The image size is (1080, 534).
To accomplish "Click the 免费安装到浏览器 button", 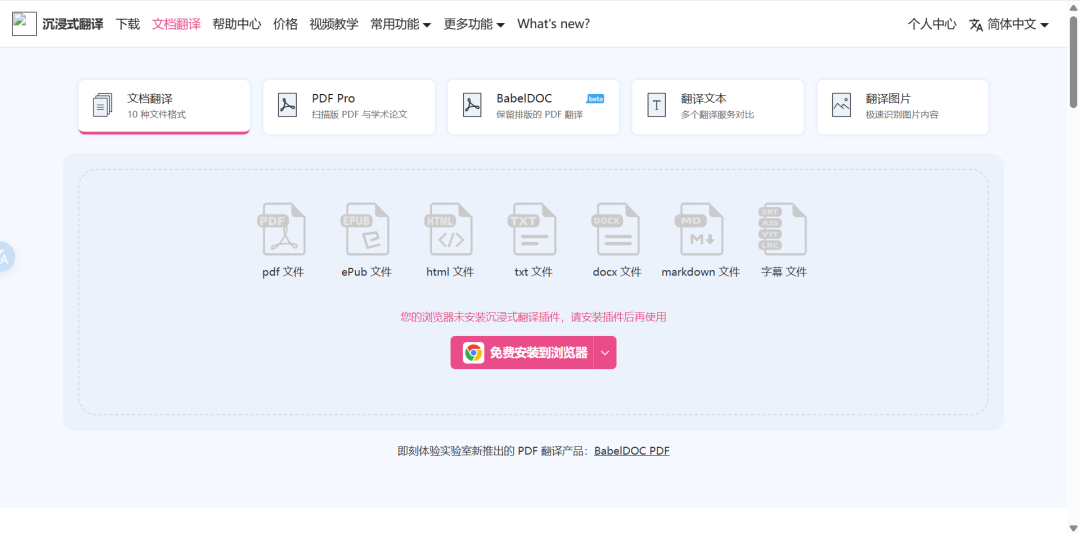I will pyautogui.click(x=522, y=353).
